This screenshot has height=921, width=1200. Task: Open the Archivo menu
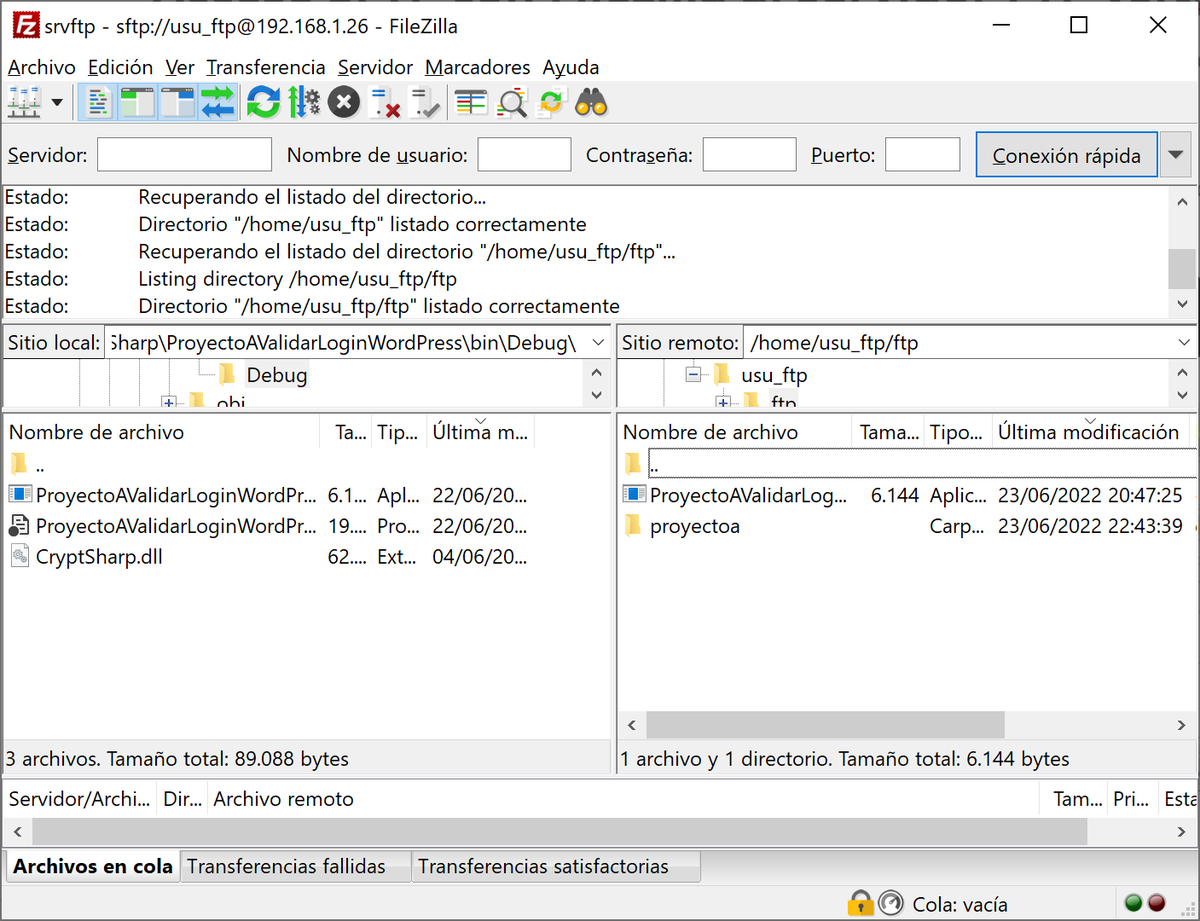pyautogui.click(x=42, y=67)
